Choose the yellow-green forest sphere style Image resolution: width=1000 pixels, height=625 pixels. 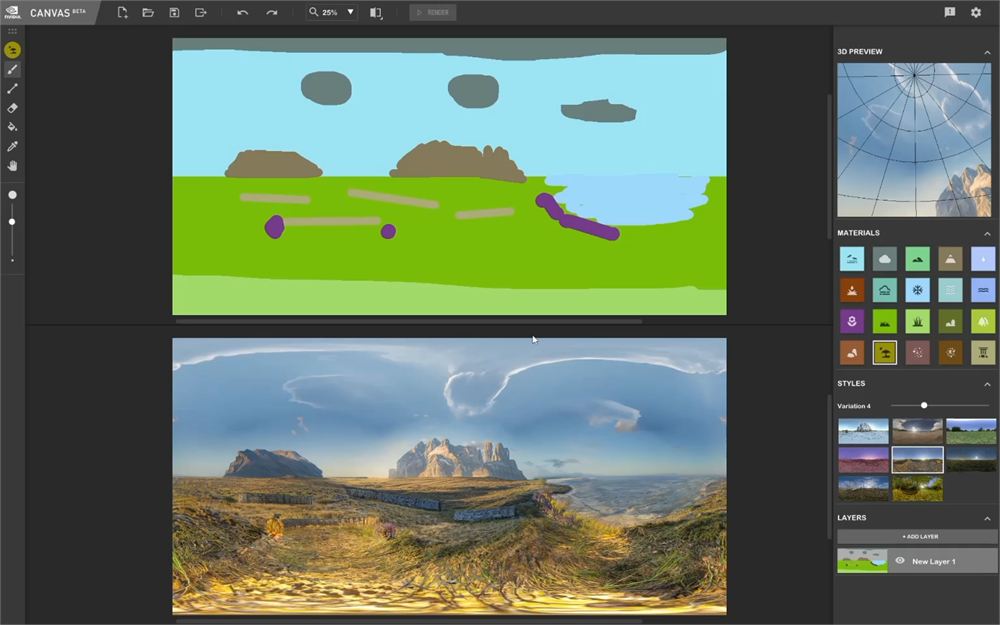[x=917, y=488]
